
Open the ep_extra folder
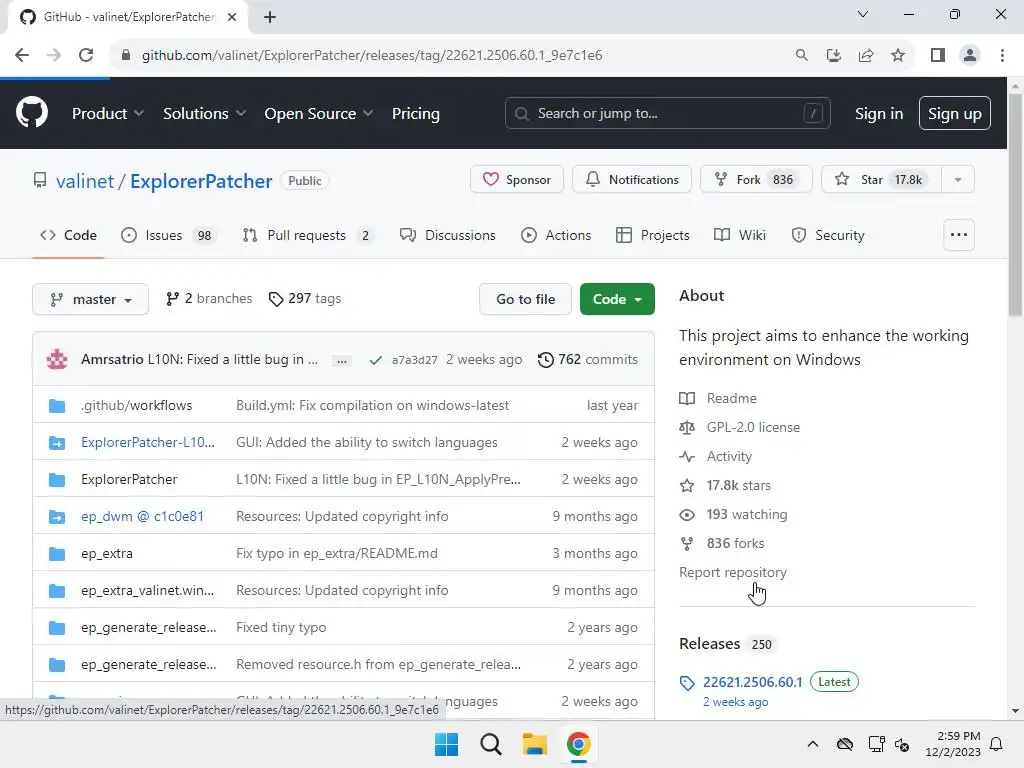pyautogui.click(x=106, y=553)
